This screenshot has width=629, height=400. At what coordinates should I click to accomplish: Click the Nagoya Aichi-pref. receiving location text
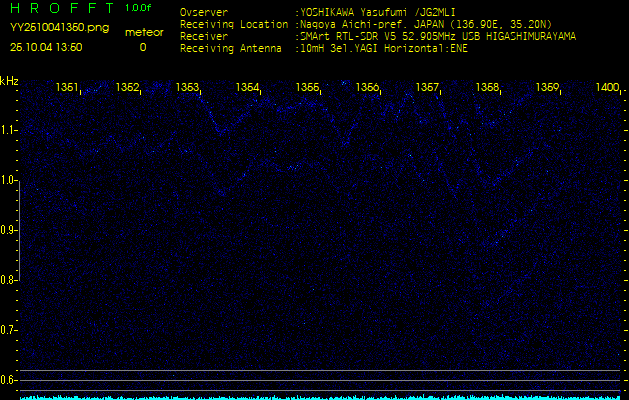[x=420, y=24]
